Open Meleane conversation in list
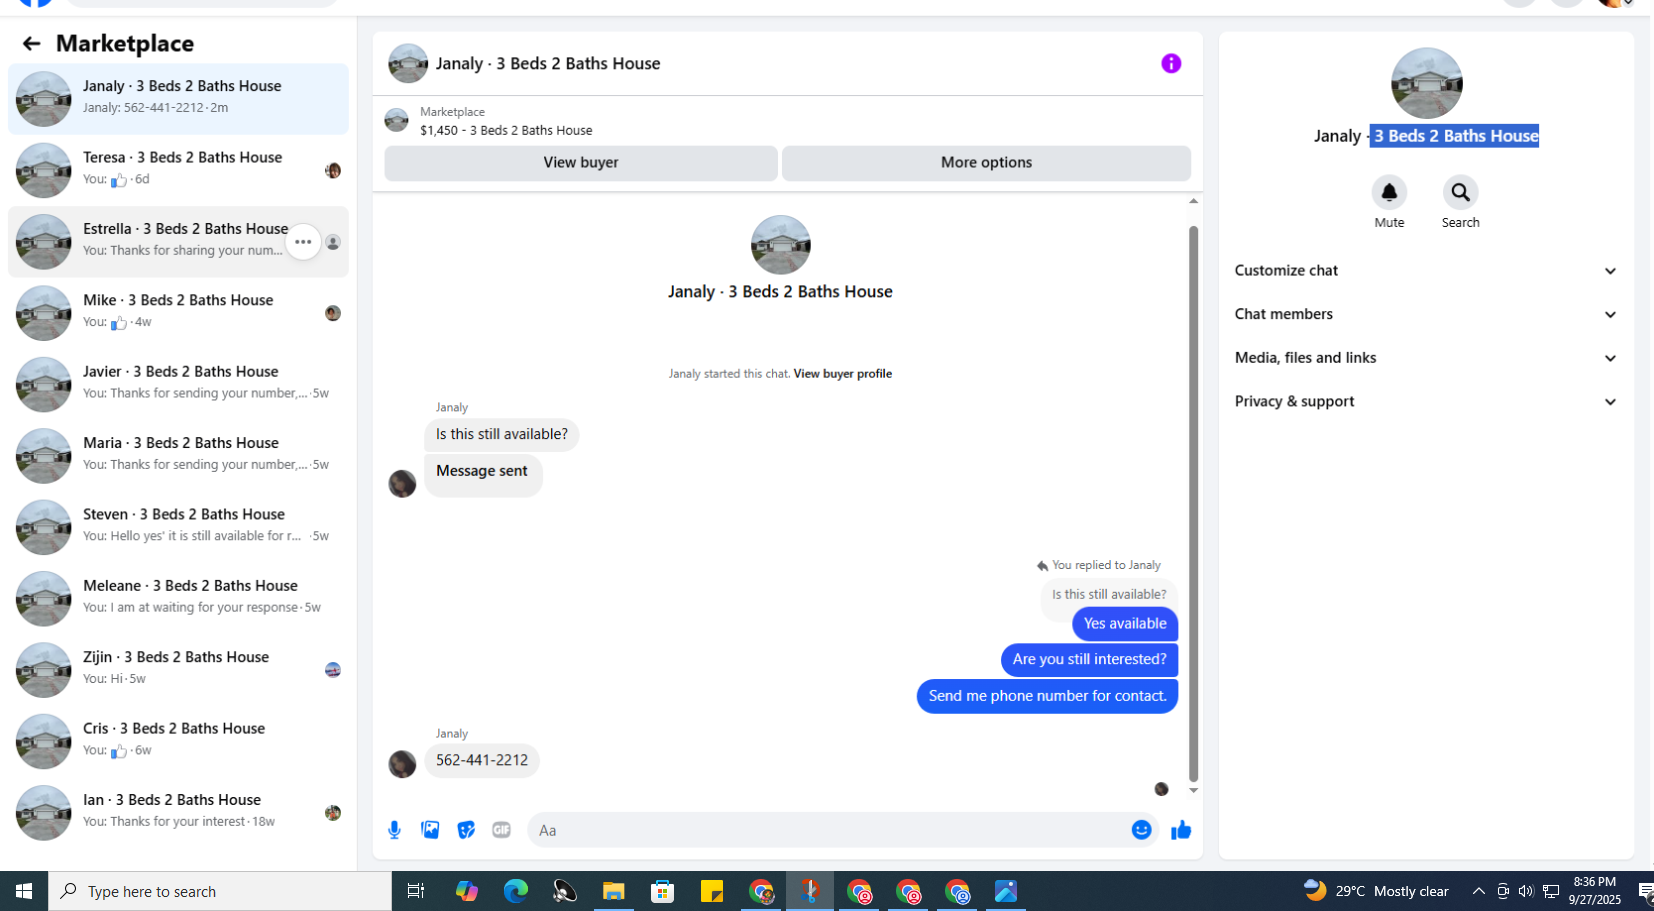Viewport: 1654px width, 911px height. pyautogui.click(x=178, y=599)
